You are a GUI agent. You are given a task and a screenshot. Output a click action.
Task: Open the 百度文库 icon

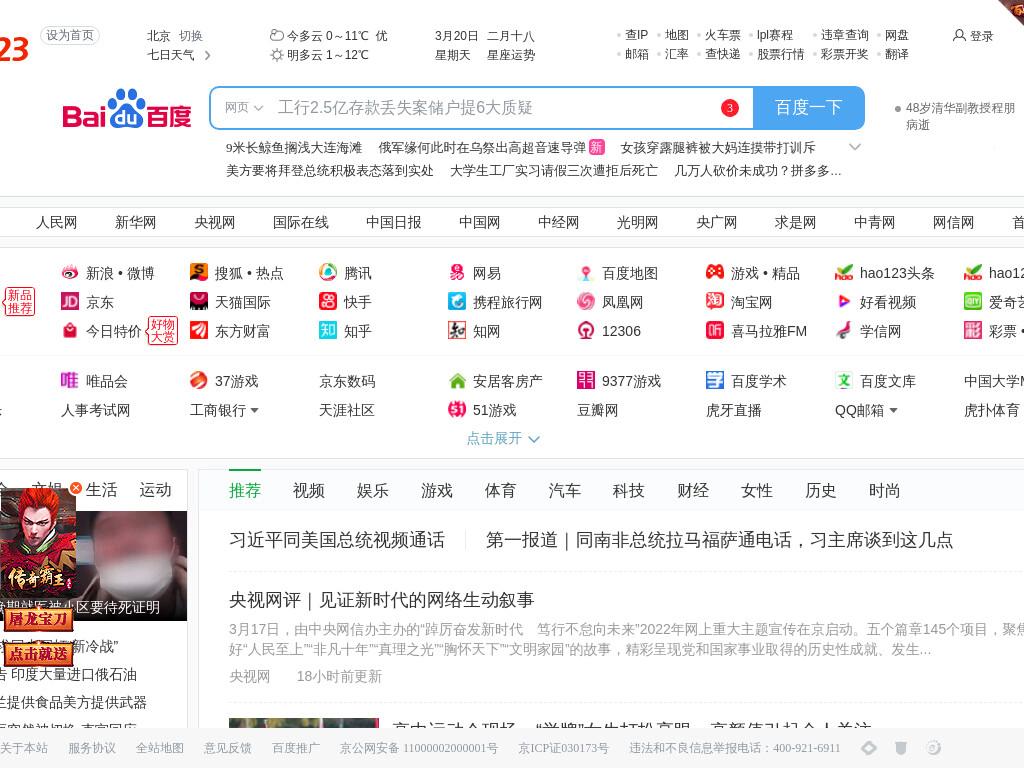coord(844,380)
